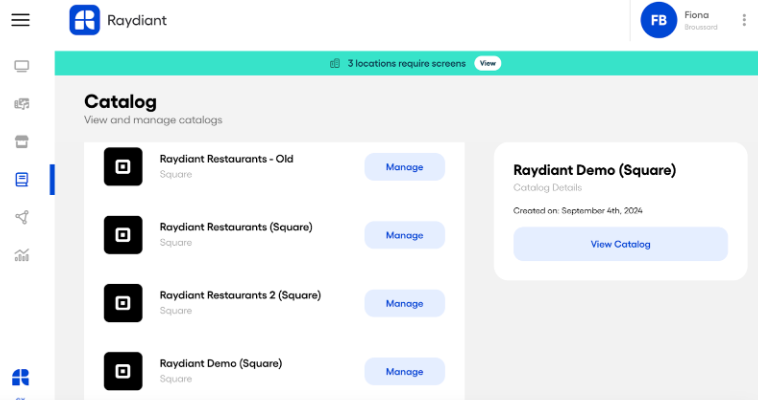Viewport: 758px width, 400px height.
Task: Click the View Catalog button
Action: coord(620,244)
